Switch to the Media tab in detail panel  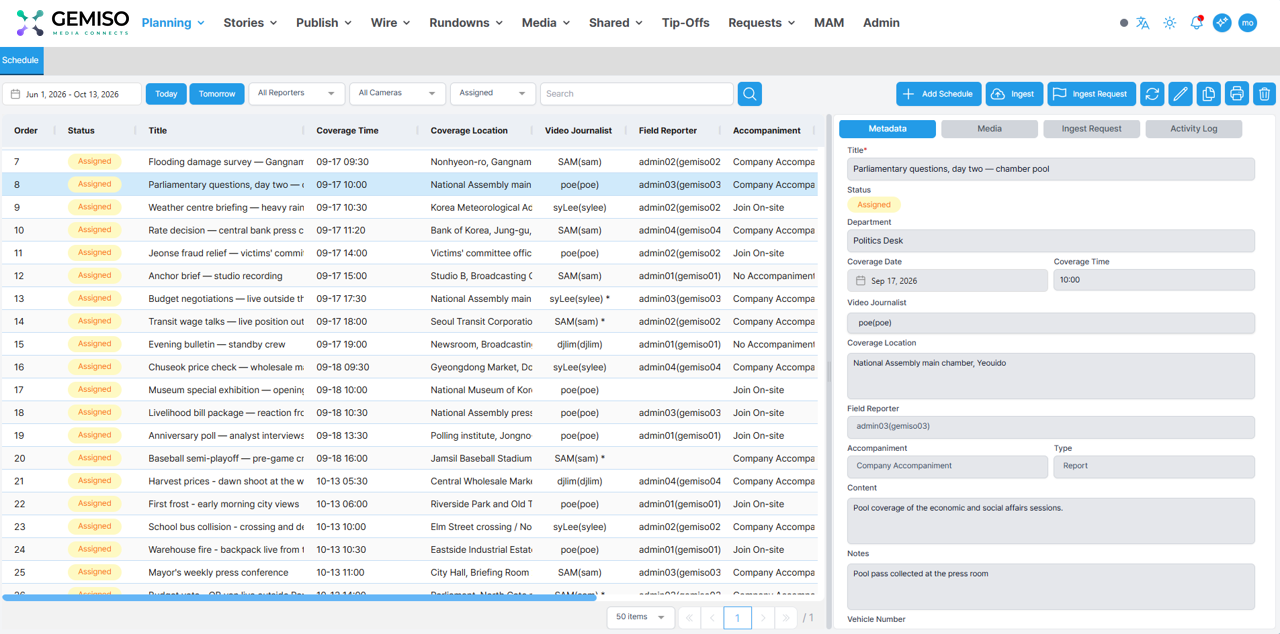pyautogui.click(x=989, y=129)
